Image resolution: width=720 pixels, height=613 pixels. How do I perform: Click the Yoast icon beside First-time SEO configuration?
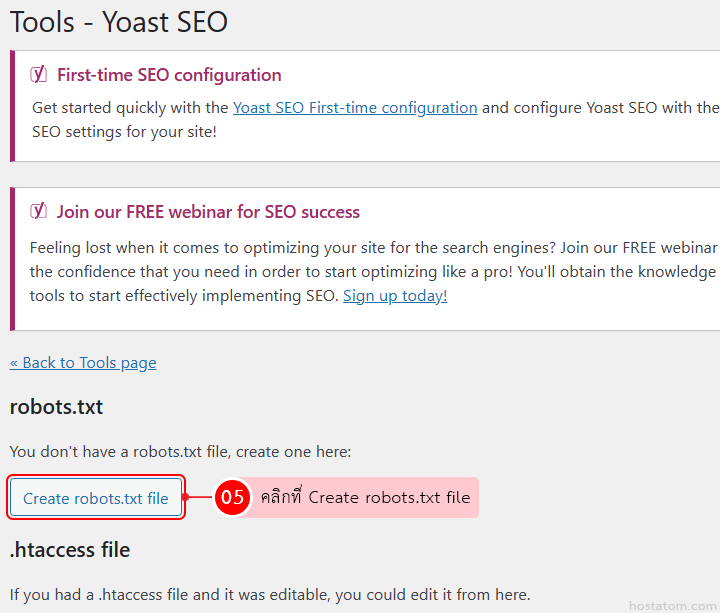point(39,74)
